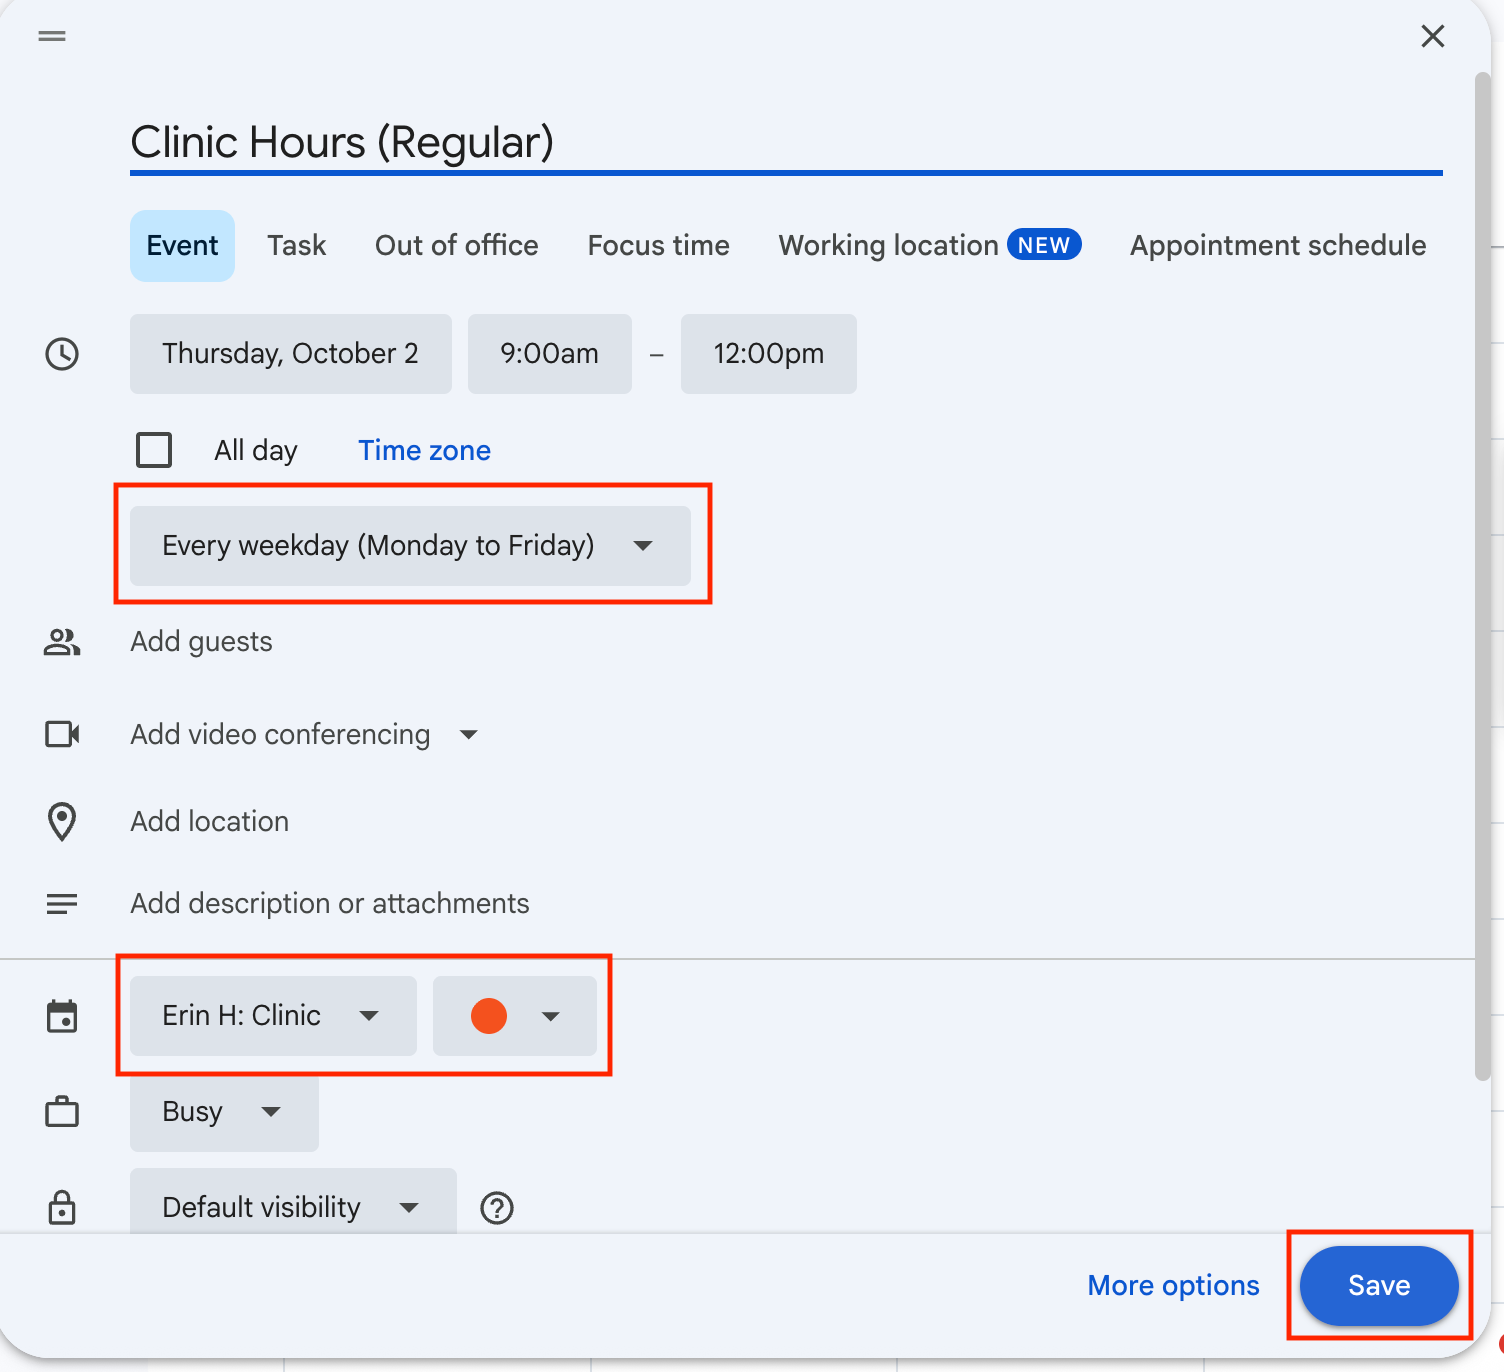Open the orange event color picker
The image size is (1504, 1372).
[x=514, y=1016]
